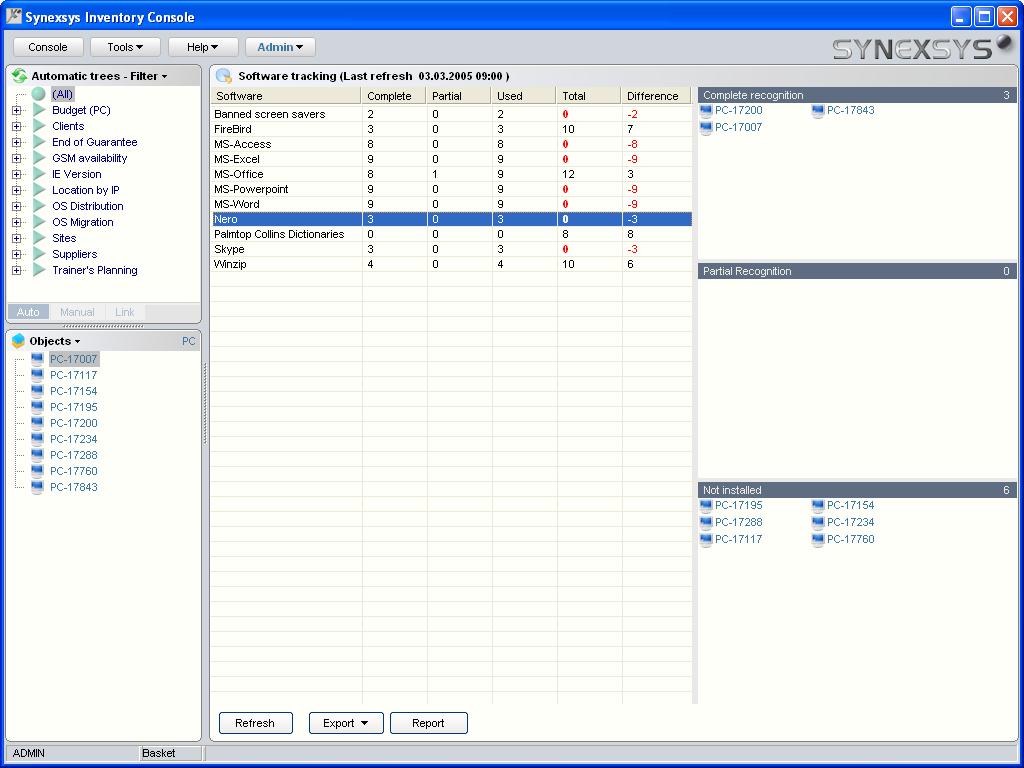The image size is (1024, 768).
Task: Select the MS-Powerpoint software row
Action: pos(451,189)
